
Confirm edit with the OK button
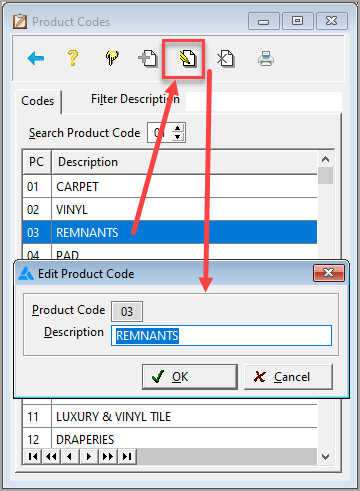(x=190, y=377)
